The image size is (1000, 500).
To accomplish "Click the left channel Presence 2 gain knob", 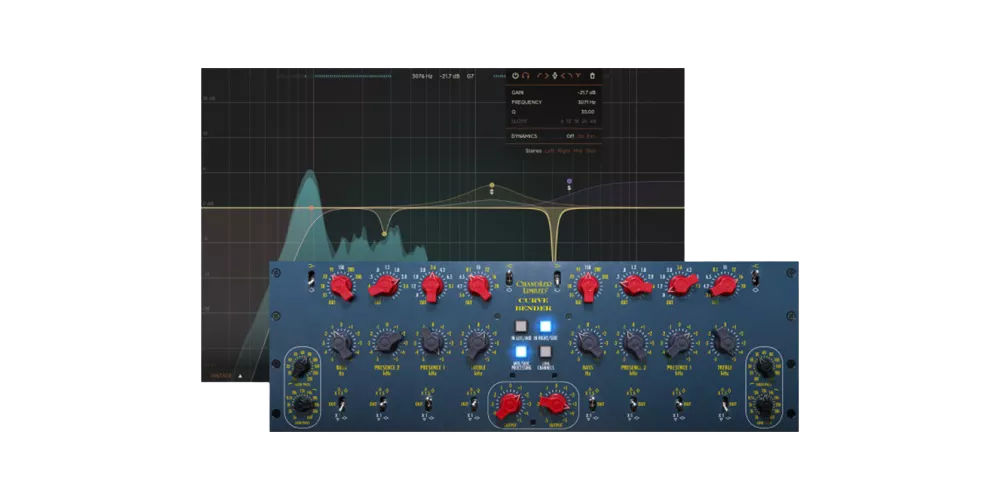I will [388, 342].
